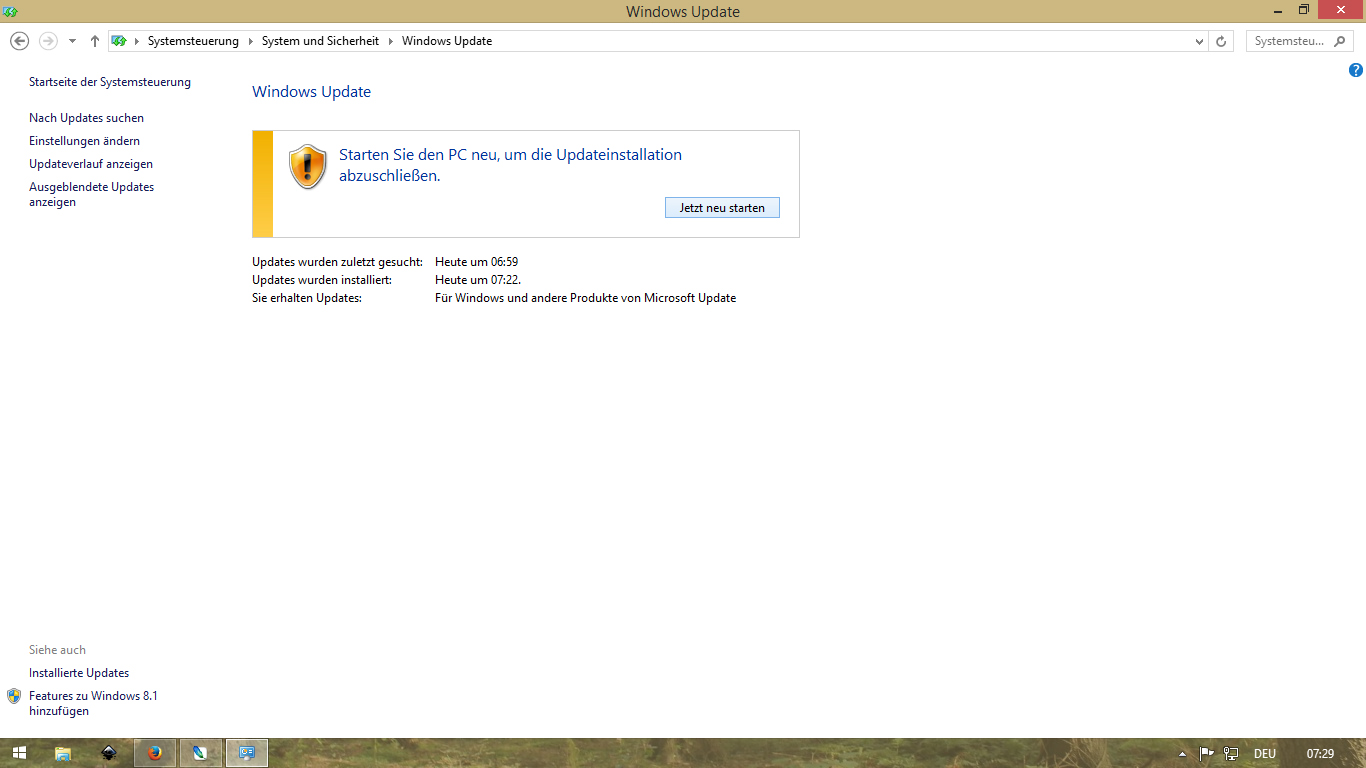Click the Control Panel icon in the address bar
This screenshot has height=768, width=1366.
120,41
